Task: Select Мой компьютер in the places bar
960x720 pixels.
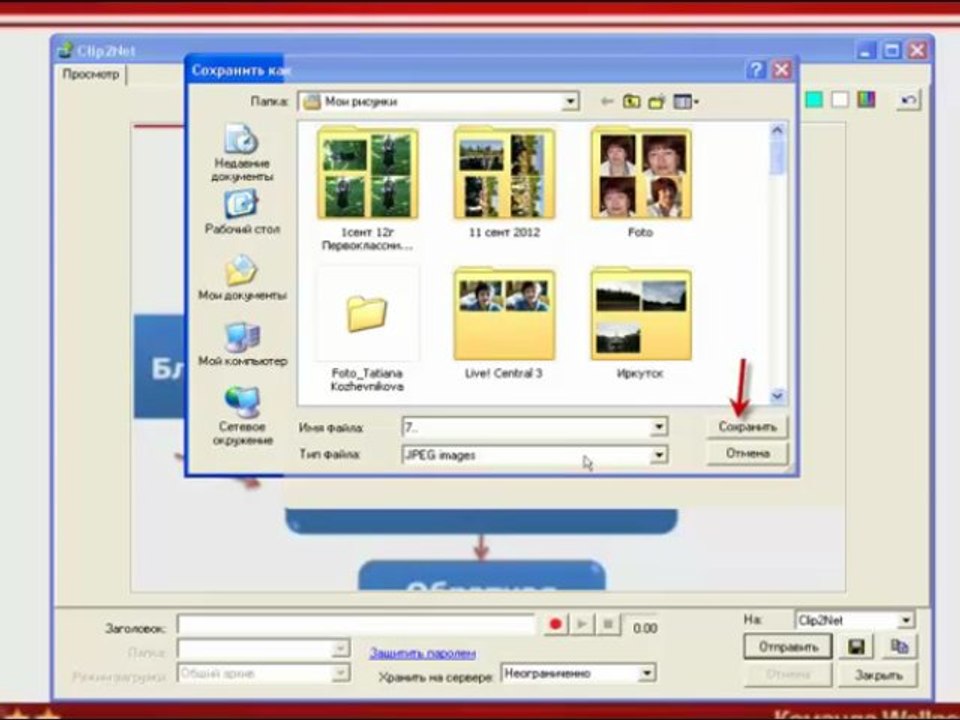Action: click(242, 344)
